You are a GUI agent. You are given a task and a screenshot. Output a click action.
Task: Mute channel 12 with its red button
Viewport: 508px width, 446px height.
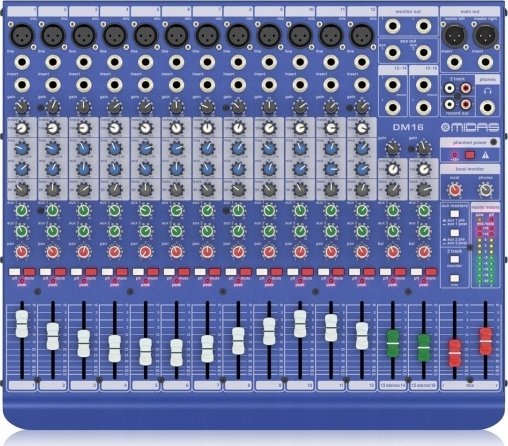[x=369, y=272]
